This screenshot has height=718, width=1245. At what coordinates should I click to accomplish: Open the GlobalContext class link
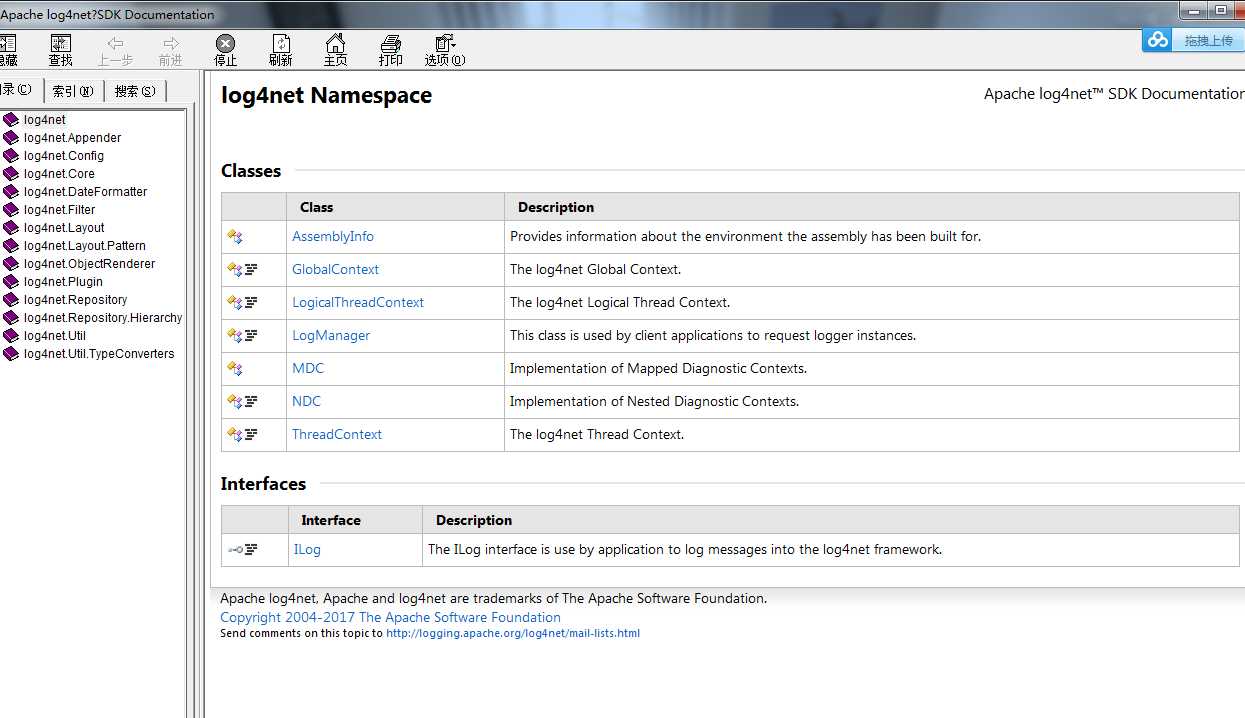(x=335, y=269)
